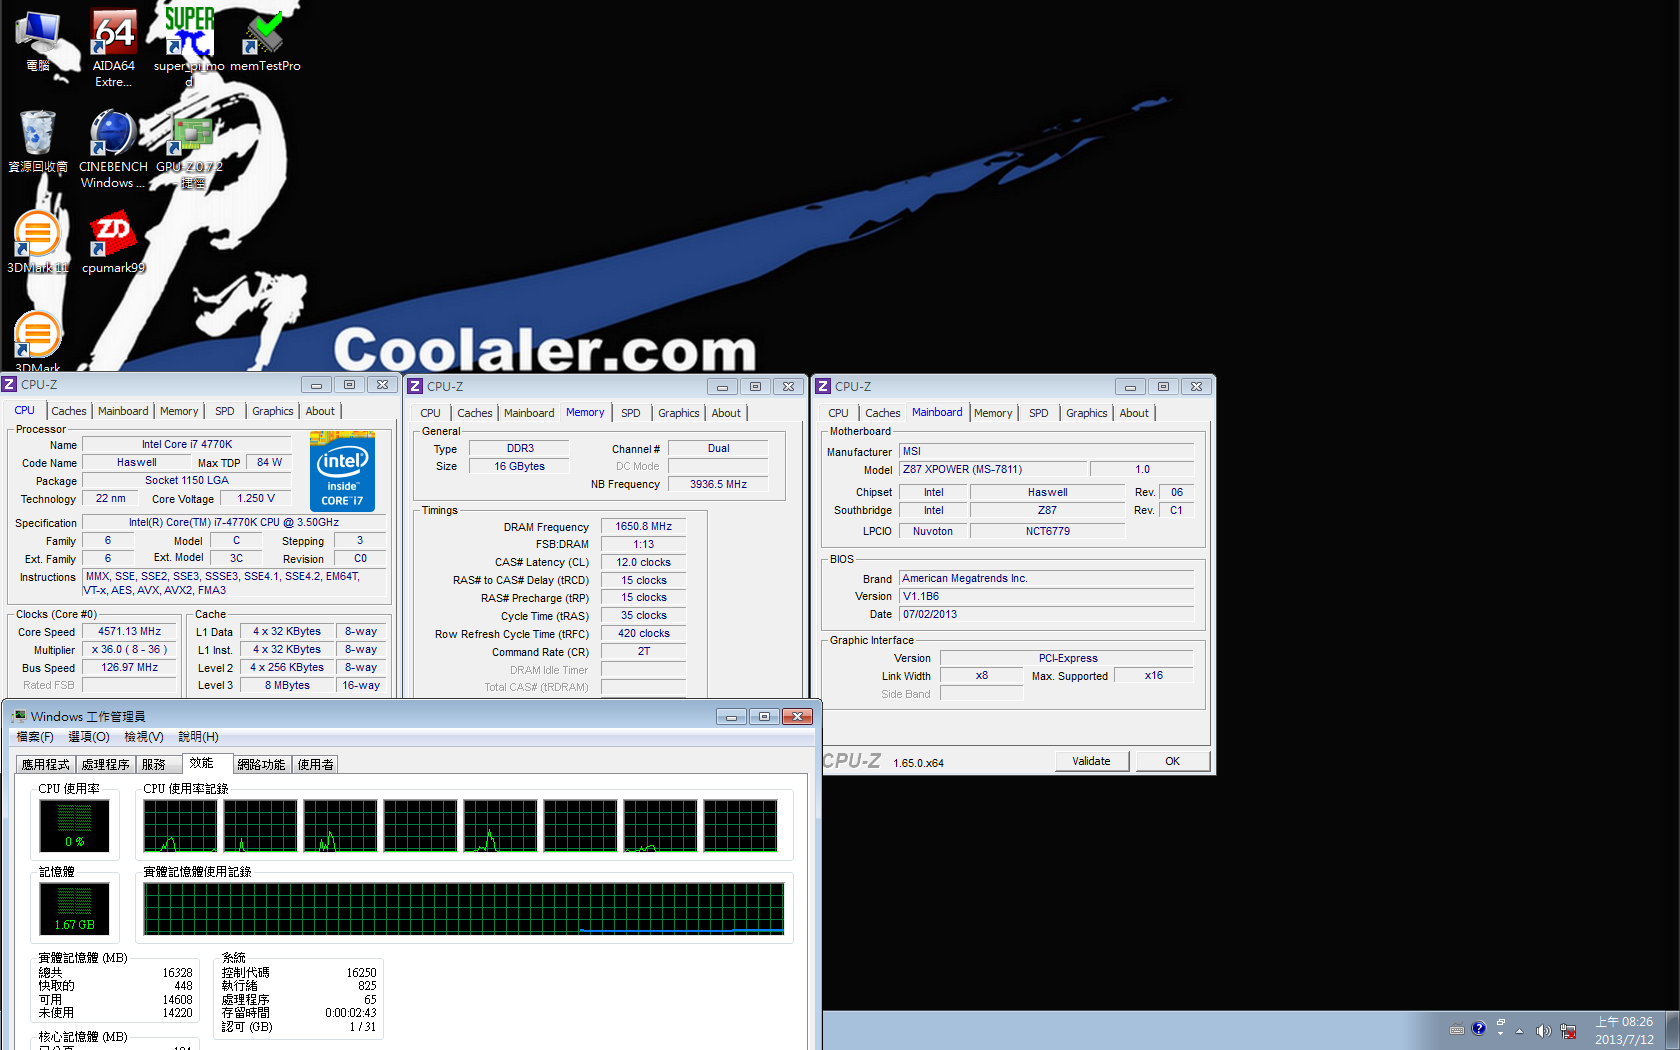Image resolution: width=1680 pixels, height=1050 pixels.
Task: Click the Multiplier value x 36.0 ( 8 - 36 )
Action: pos(130,649)
